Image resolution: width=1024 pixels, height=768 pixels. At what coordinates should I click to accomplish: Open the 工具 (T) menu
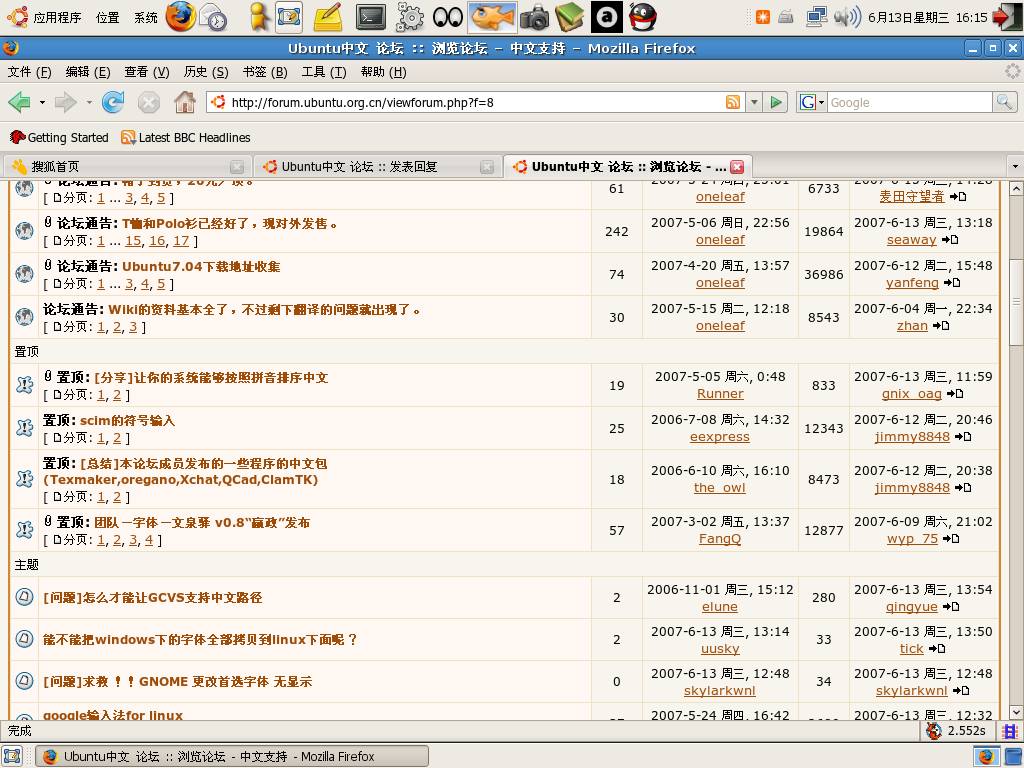[x=324, y=72]
